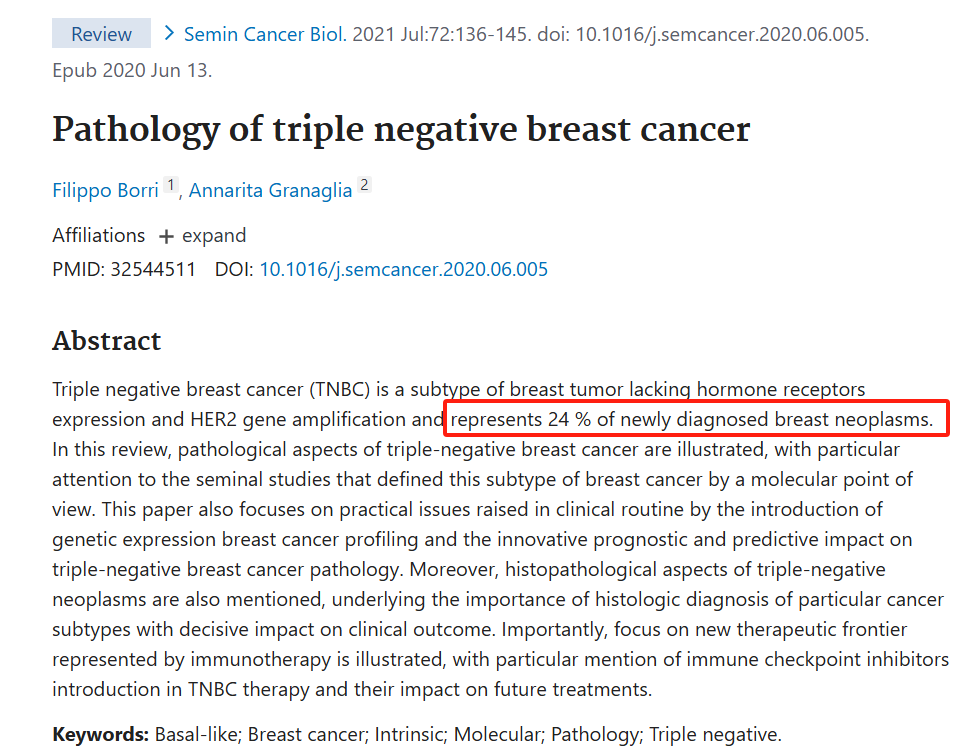The height and width of the screenshot is (746, 967).
Task: Click the chevron before Semin Cancer Biol
Action: [169, 33]
